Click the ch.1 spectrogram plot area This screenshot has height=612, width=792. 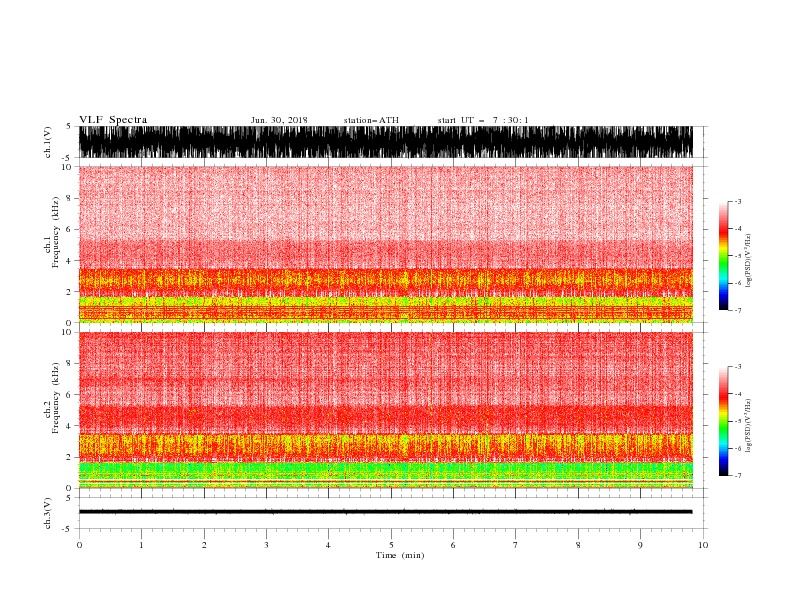click(385, 244)
